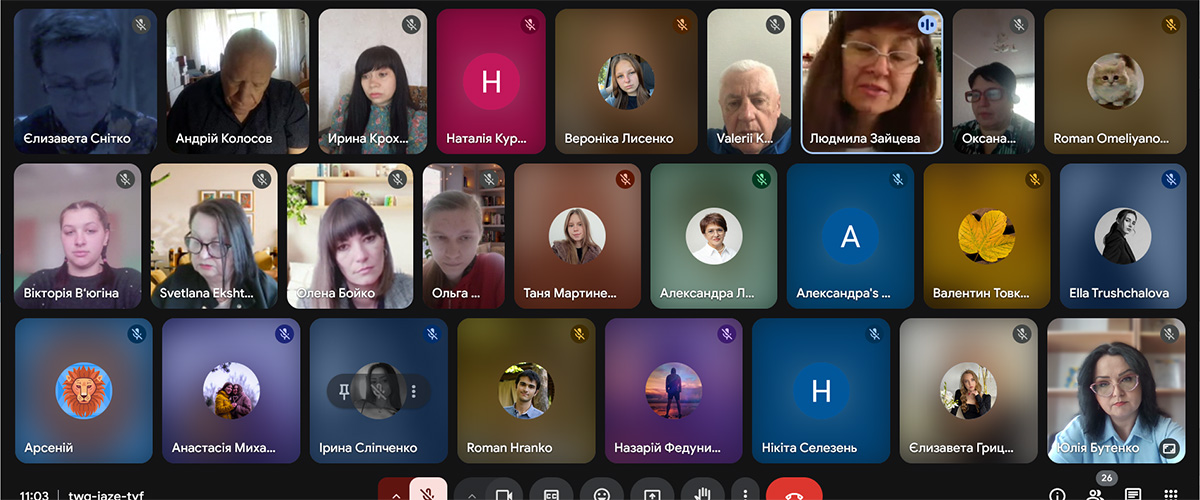The height and width of the screenshot is (500, 1200).
Task: Select Олена Бойко video tile
Action: (350, 236)
